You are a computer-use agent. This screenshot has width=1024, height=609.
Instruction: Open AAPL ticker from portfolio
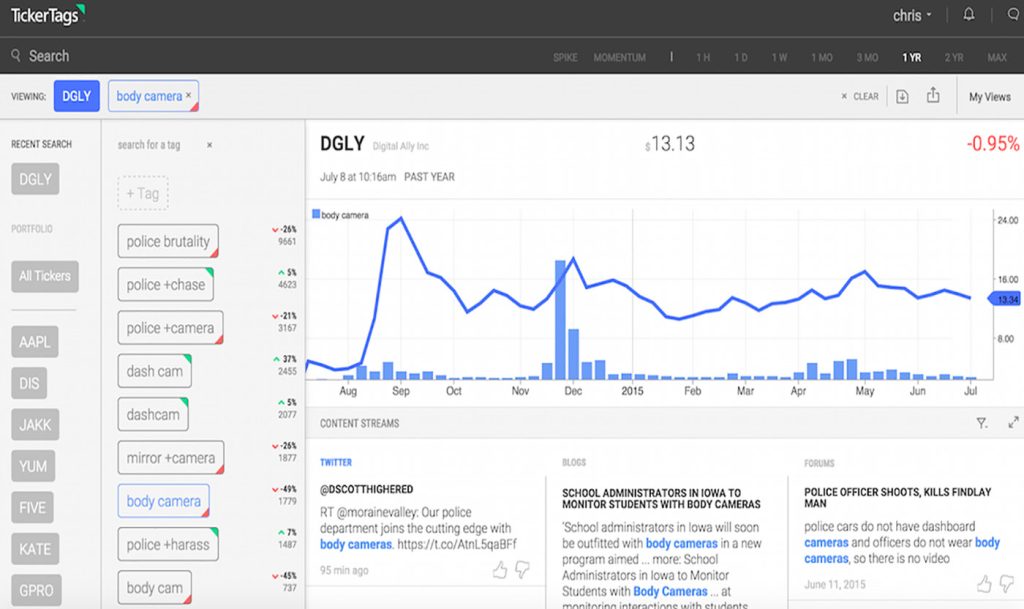[35, 341]
